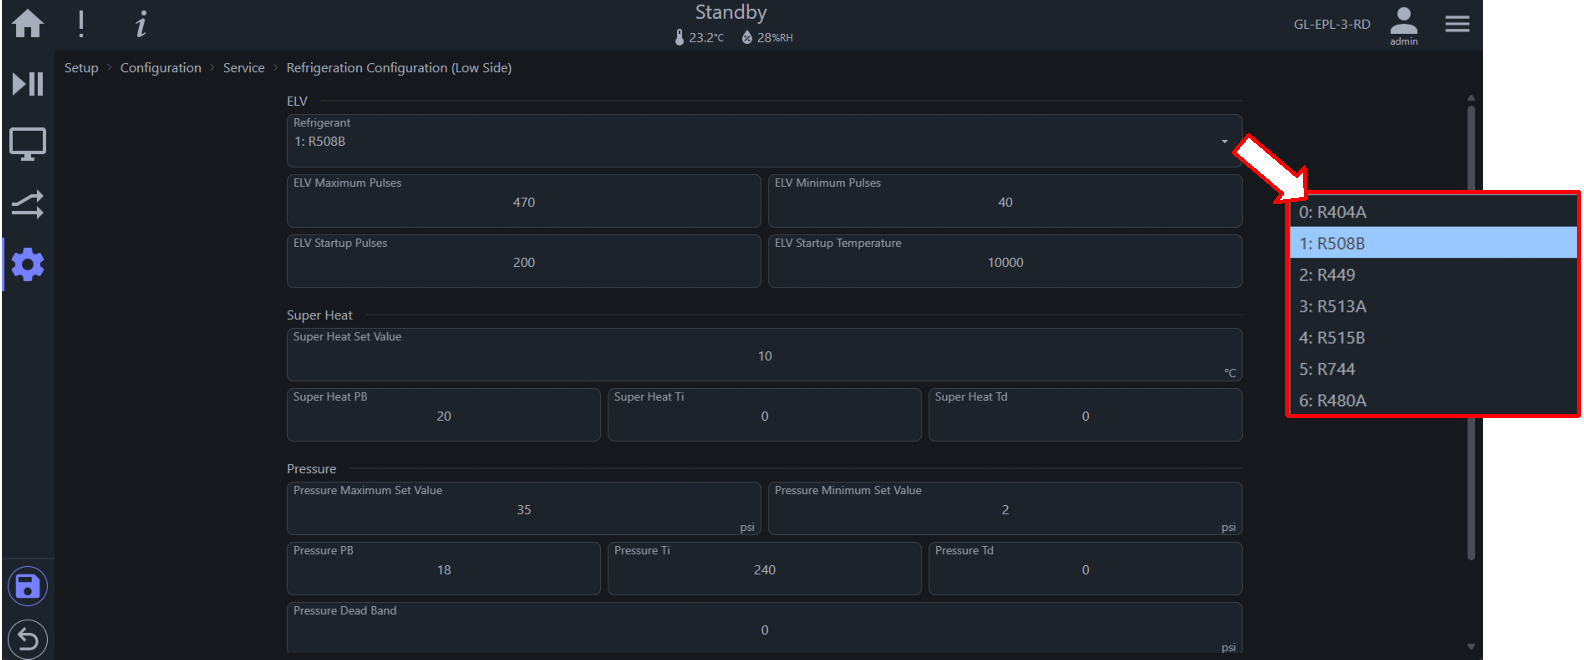1584x660 pixels.
Task: Open the program arrows icon in sidebar
Action: click(28, 205)
